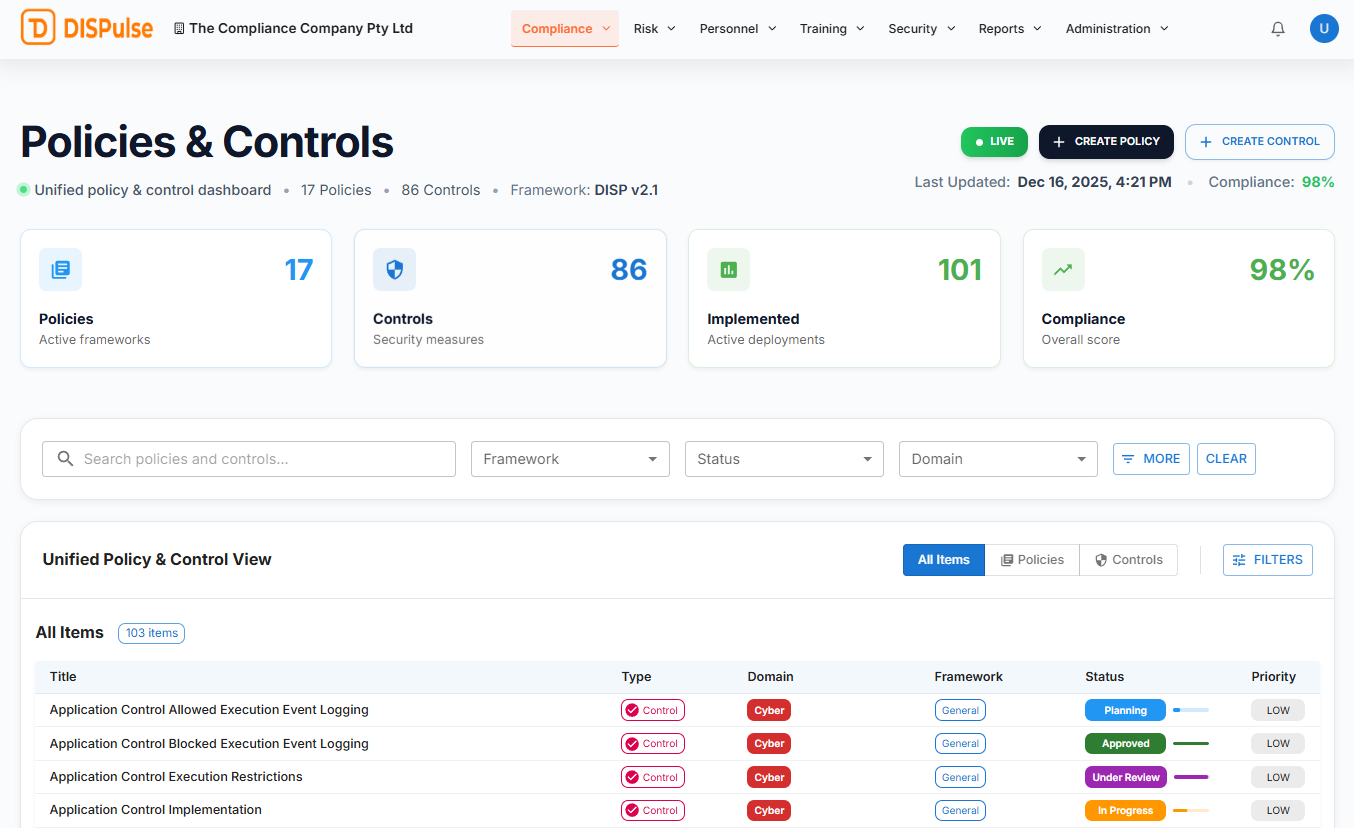Screen dimensions: 1354x828
Task: Open the Risk menu
Action: click(655, 29)
